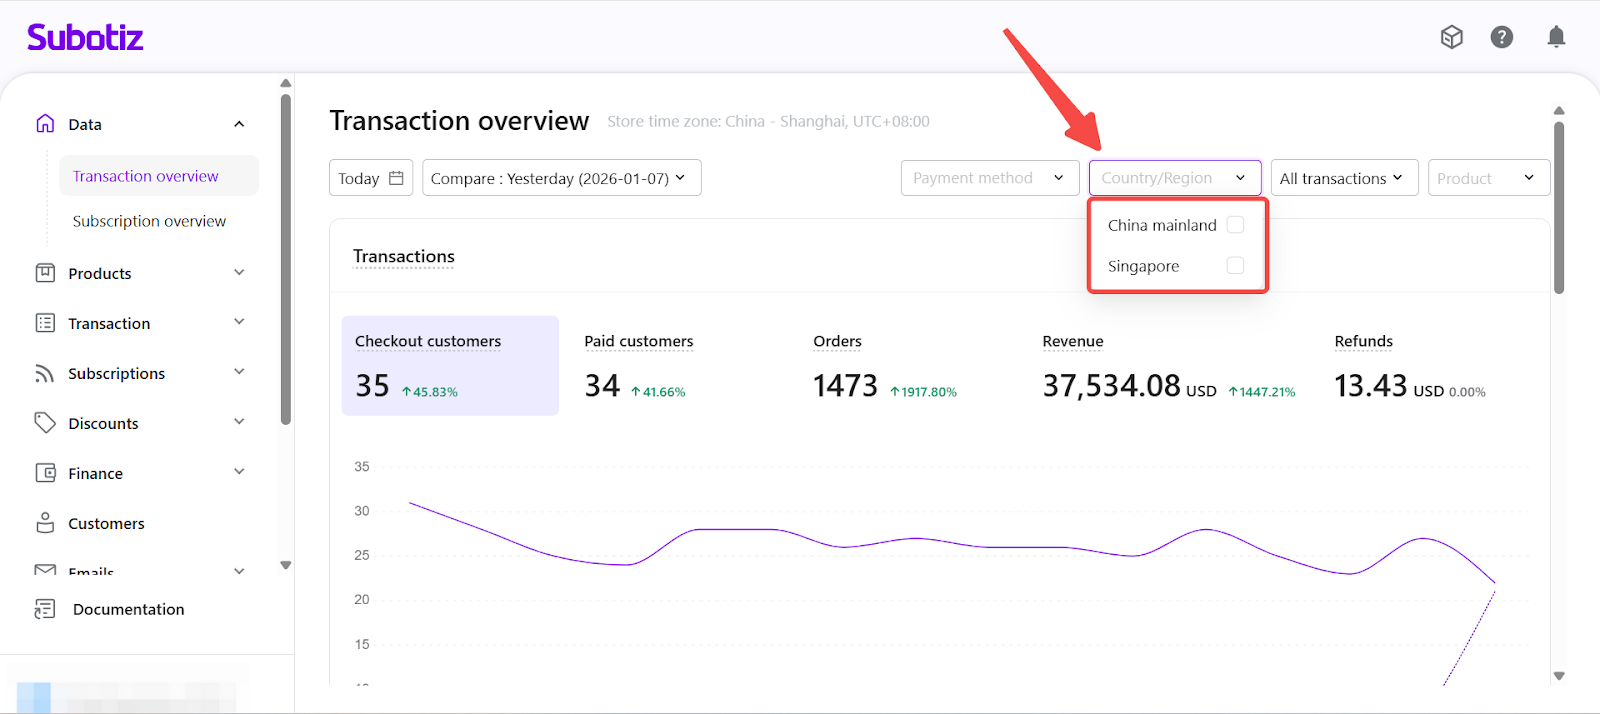Open the Product filter dropdown
This screenshot has width=1600, height=714.
pos(1488,178)
